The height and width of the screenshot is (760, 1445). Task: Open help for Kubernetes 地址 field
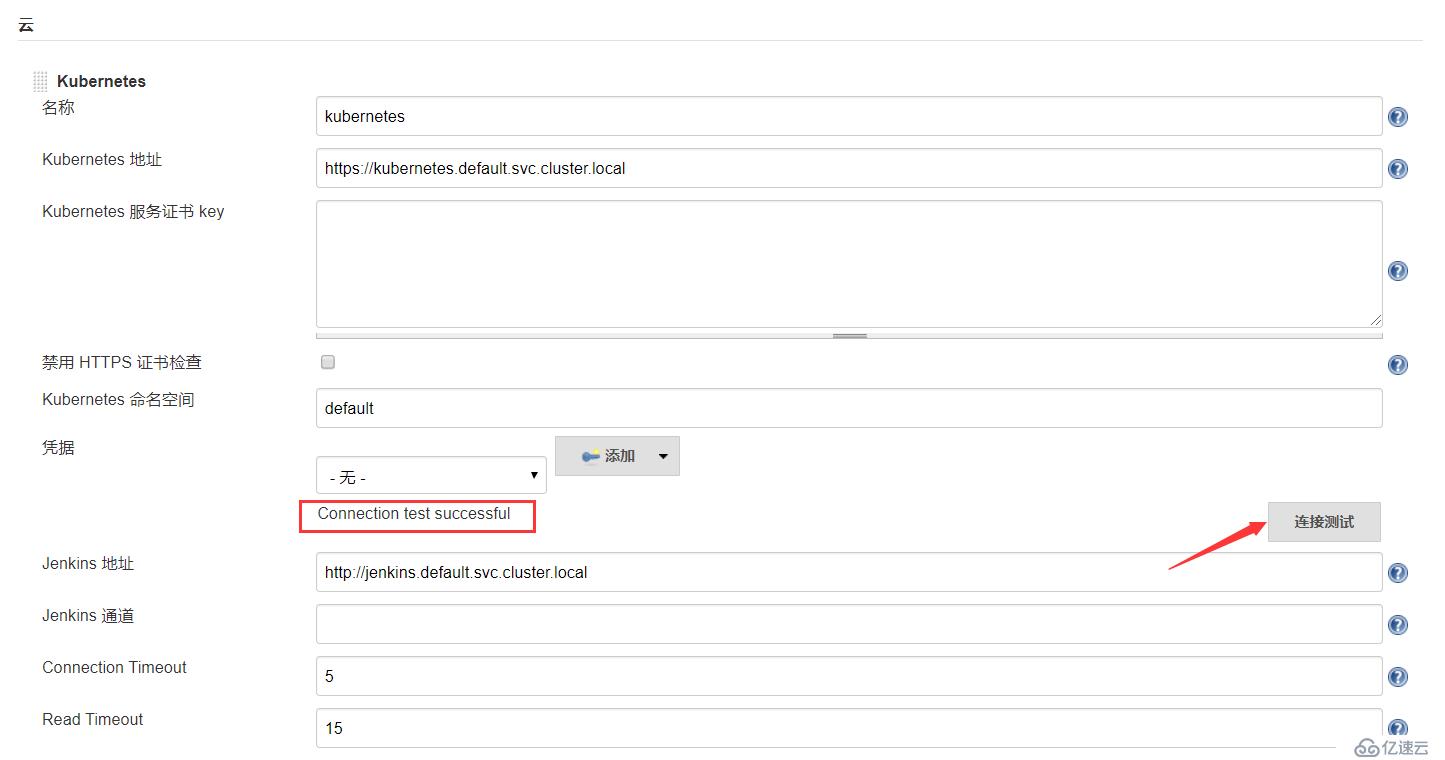[1398, 169]
